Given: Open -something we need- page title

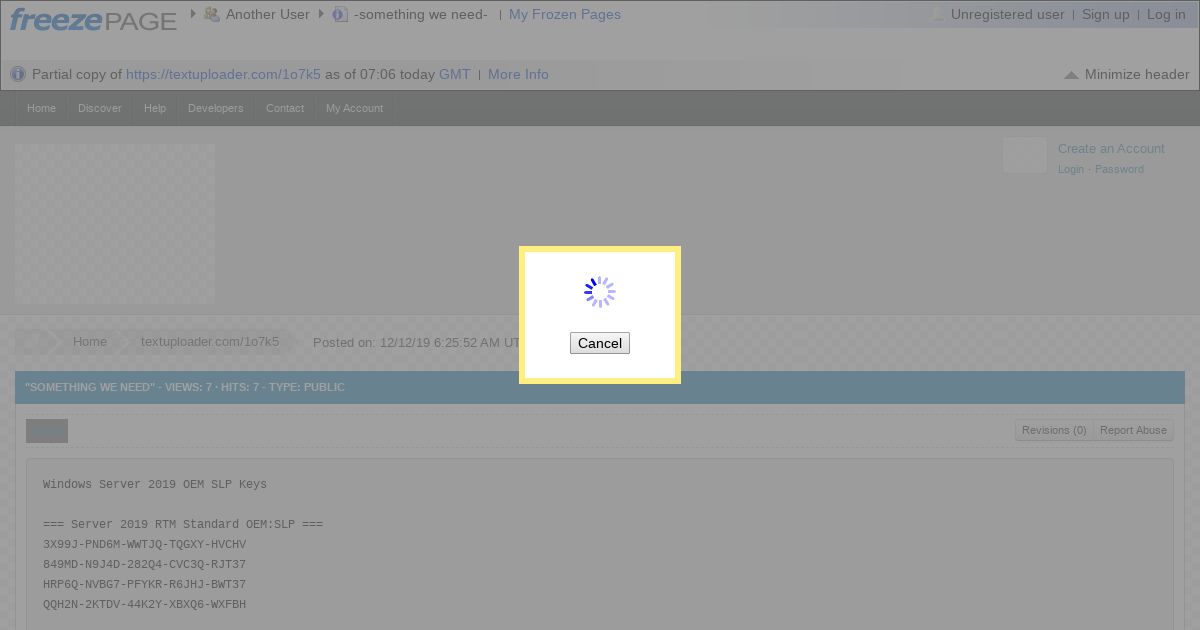Looking at the screenshot, I should (x=421, y=14).
